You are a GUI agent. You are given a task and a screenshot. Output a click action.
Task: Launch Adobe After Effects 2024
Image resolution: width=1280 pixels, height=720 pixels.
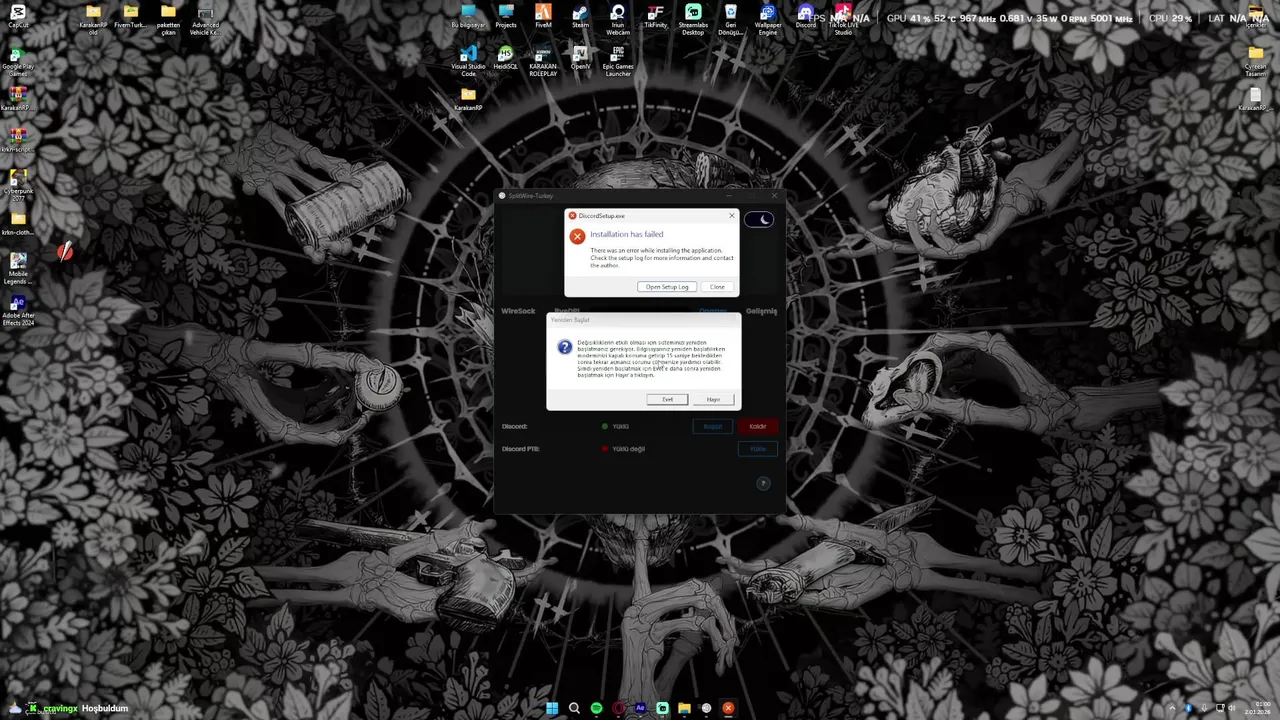tap(18, 310)
